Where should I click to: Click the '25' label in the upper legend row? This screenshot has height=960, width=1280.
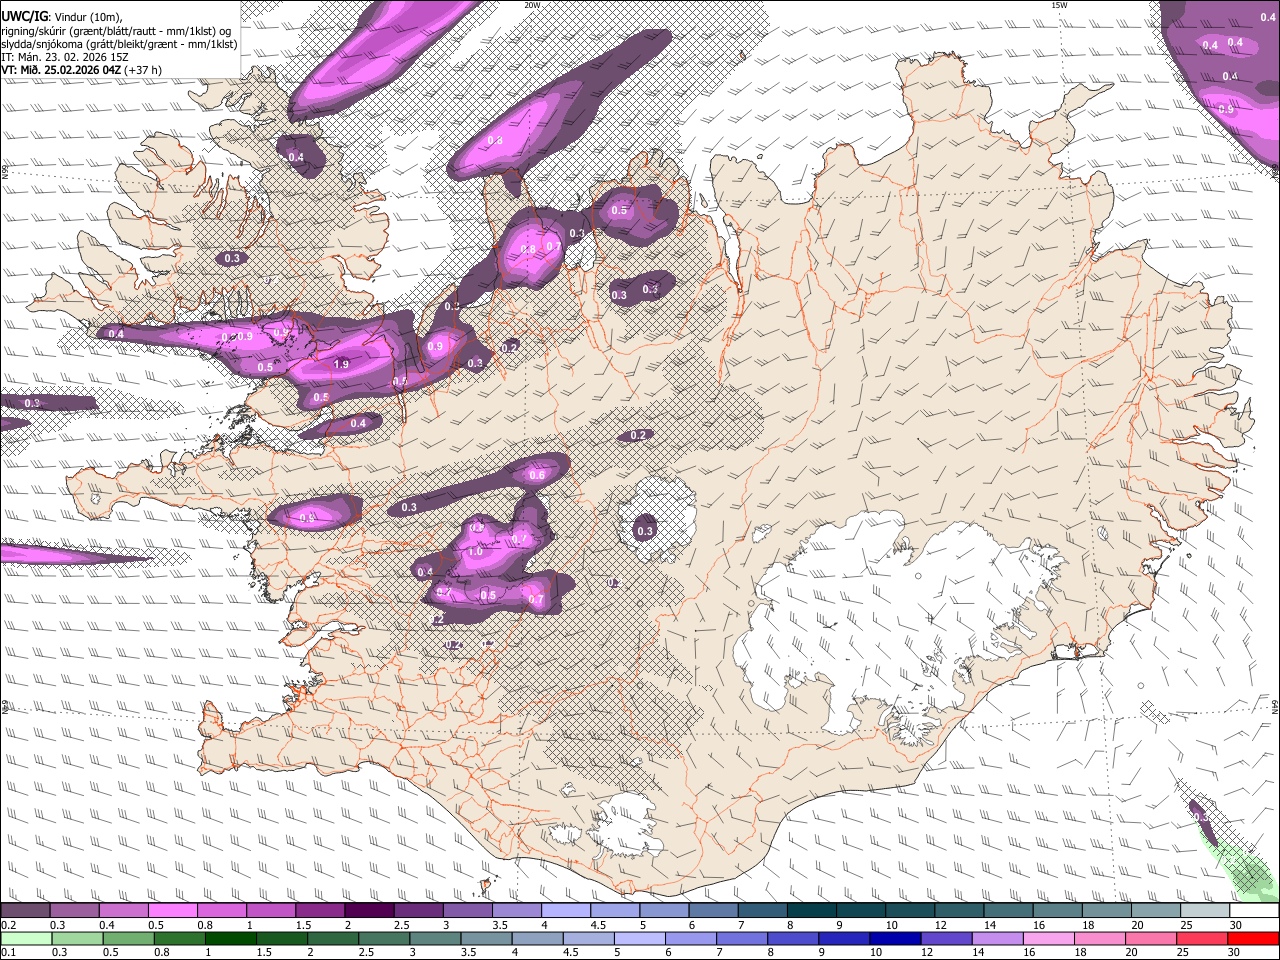coord(1187,925)
